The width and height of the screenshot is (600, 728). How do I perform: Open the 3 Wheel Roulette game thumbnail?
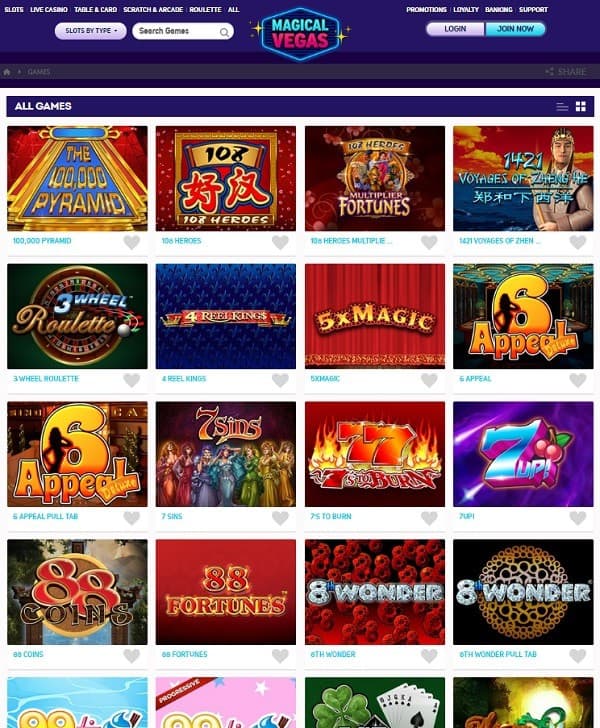click(77, 316)
